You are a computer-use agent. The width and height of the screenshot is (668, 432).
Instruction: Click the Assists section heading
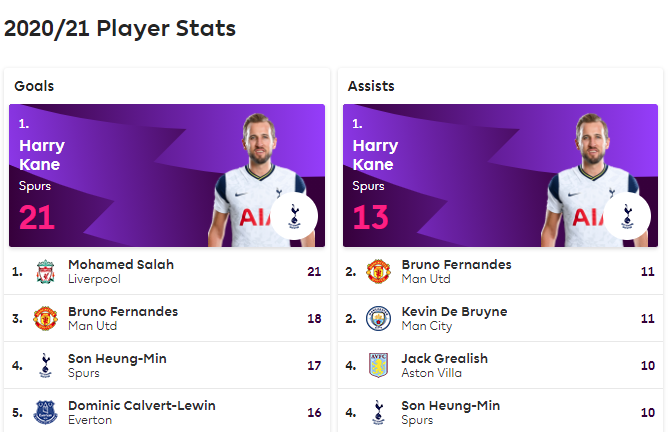click(x=371, y=86)
